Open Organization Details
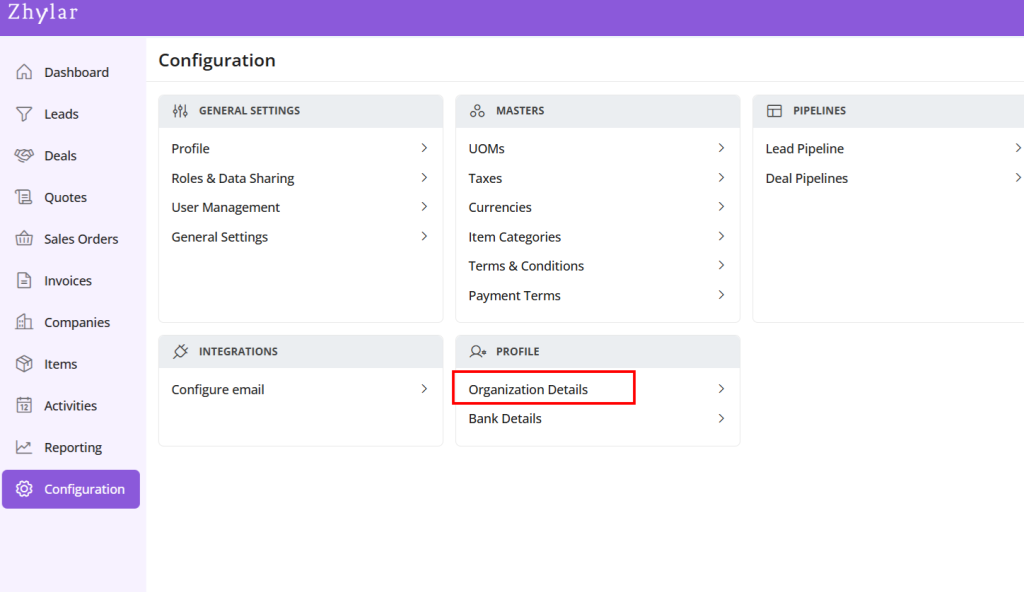1024x592 pixels. pos(528,389)
